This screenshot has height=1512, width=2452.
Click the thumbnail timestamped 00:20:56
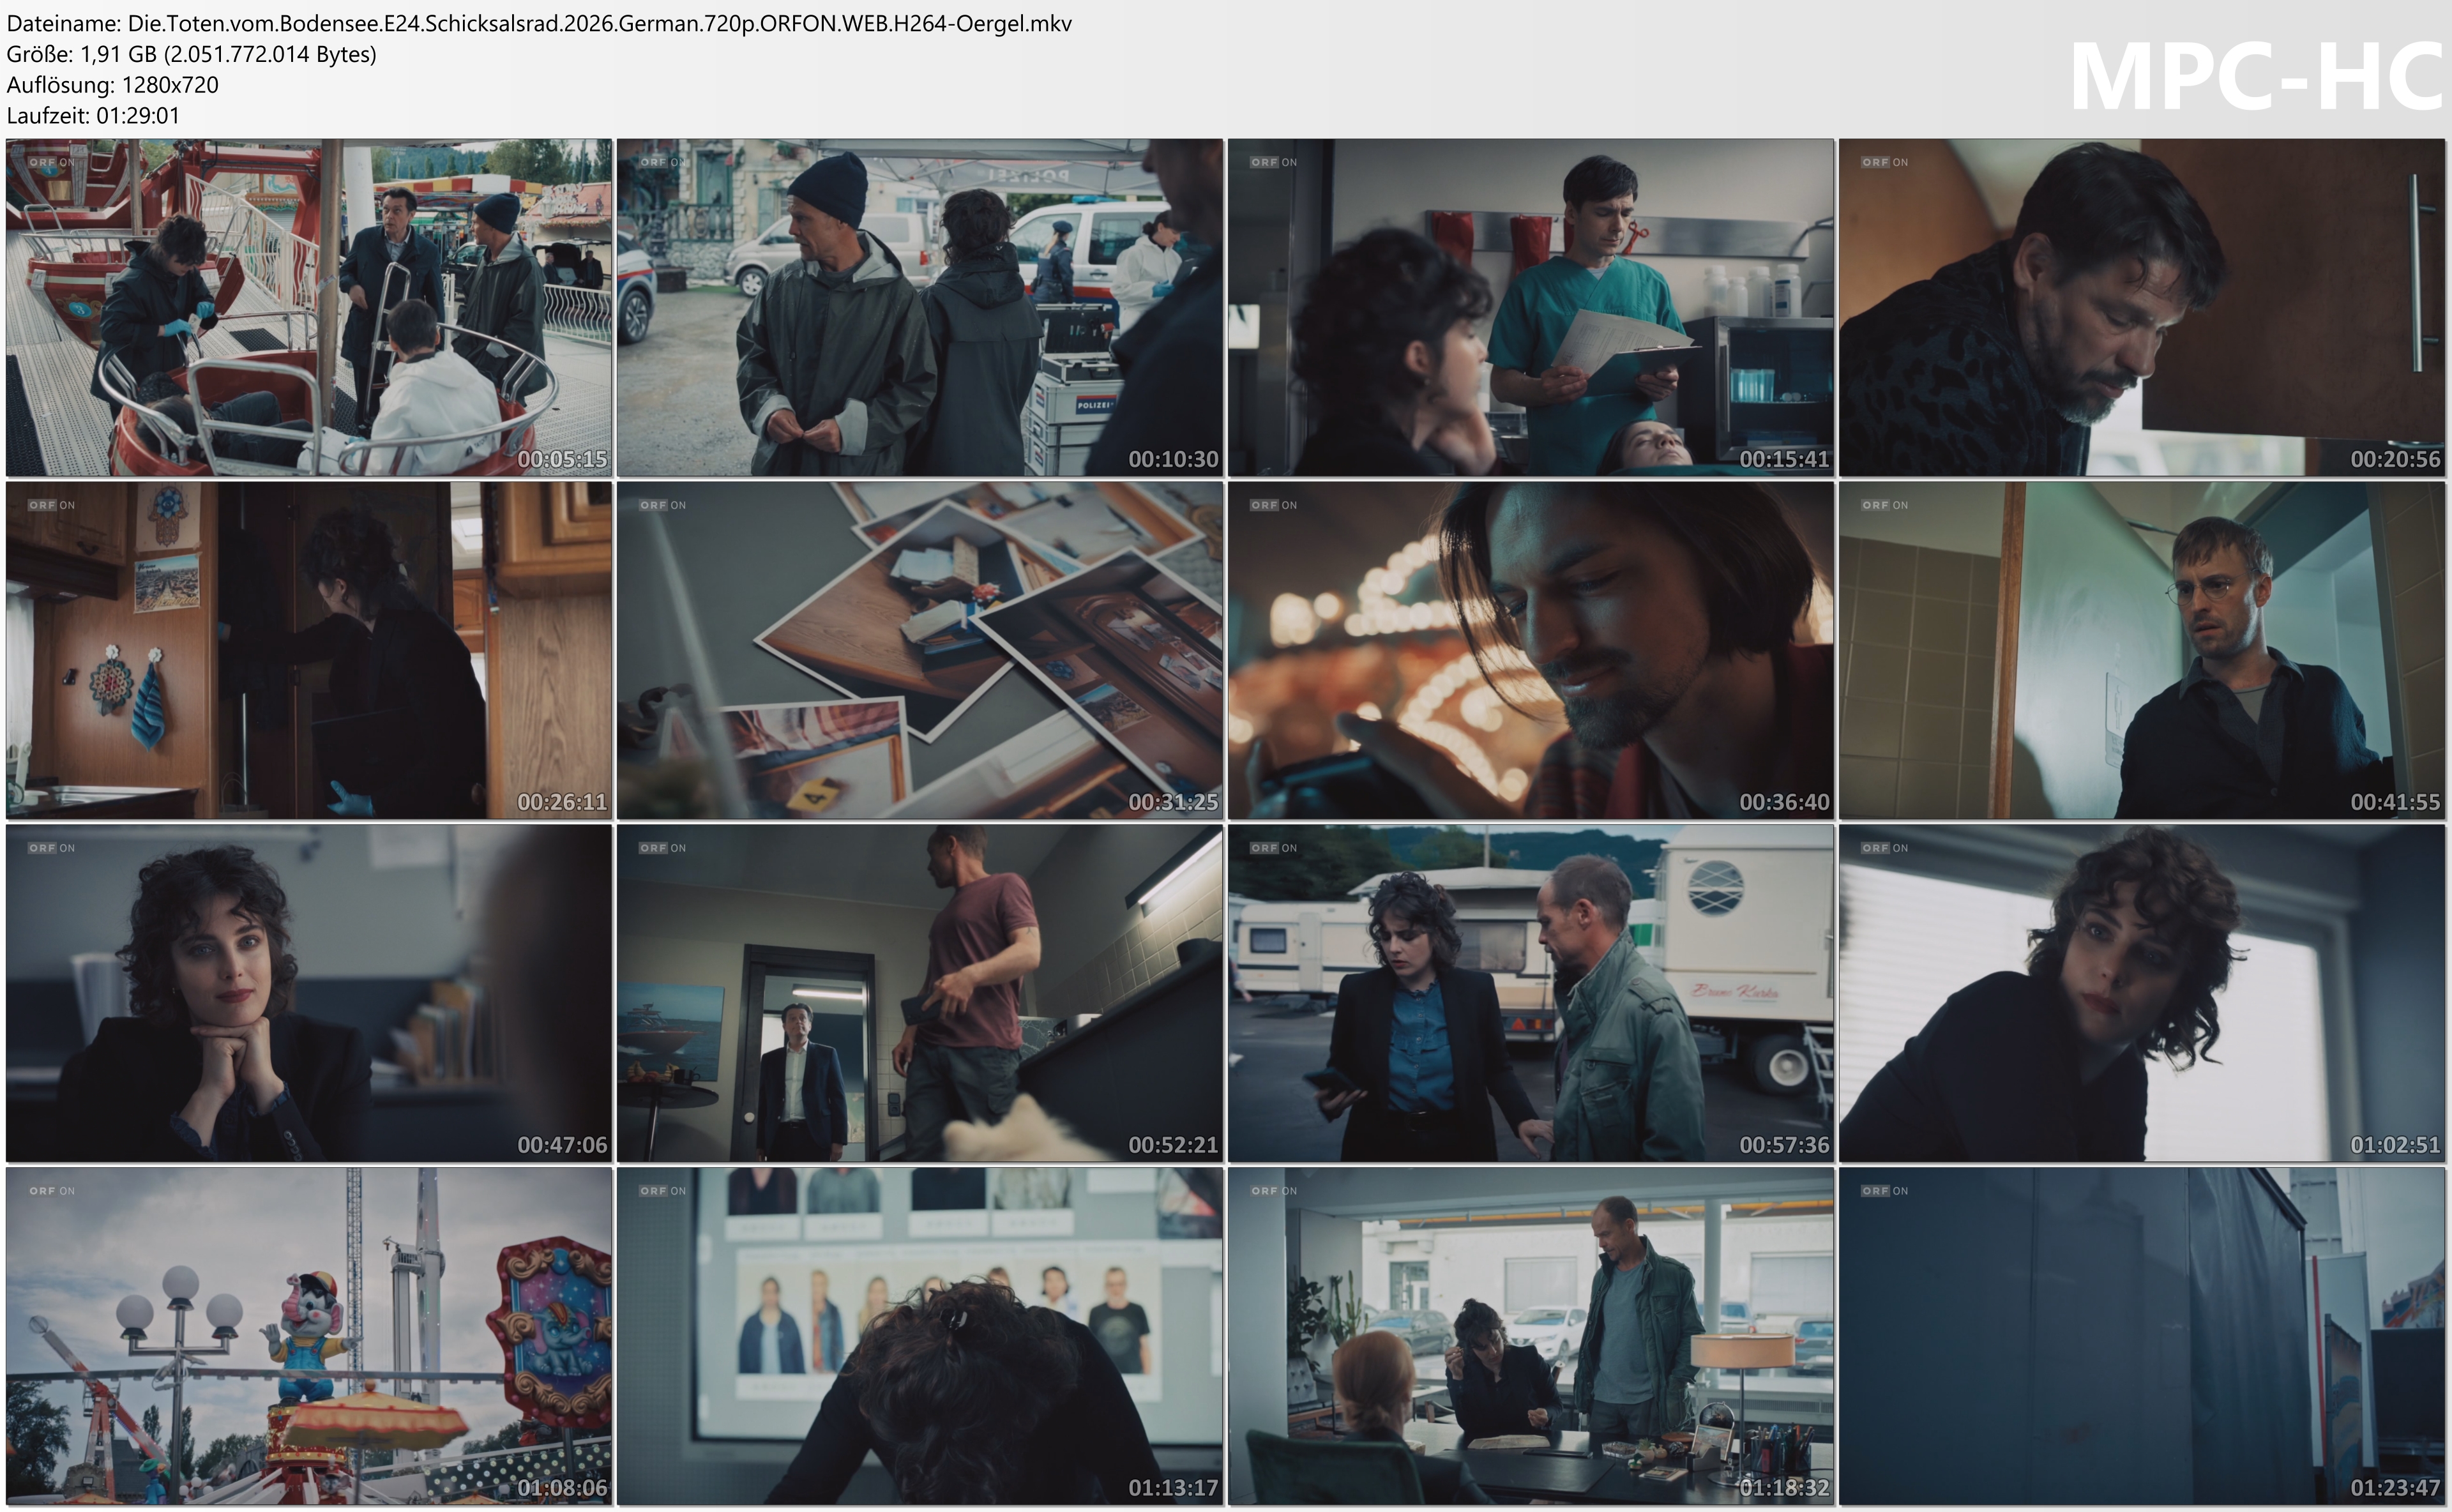[2141, 307]
